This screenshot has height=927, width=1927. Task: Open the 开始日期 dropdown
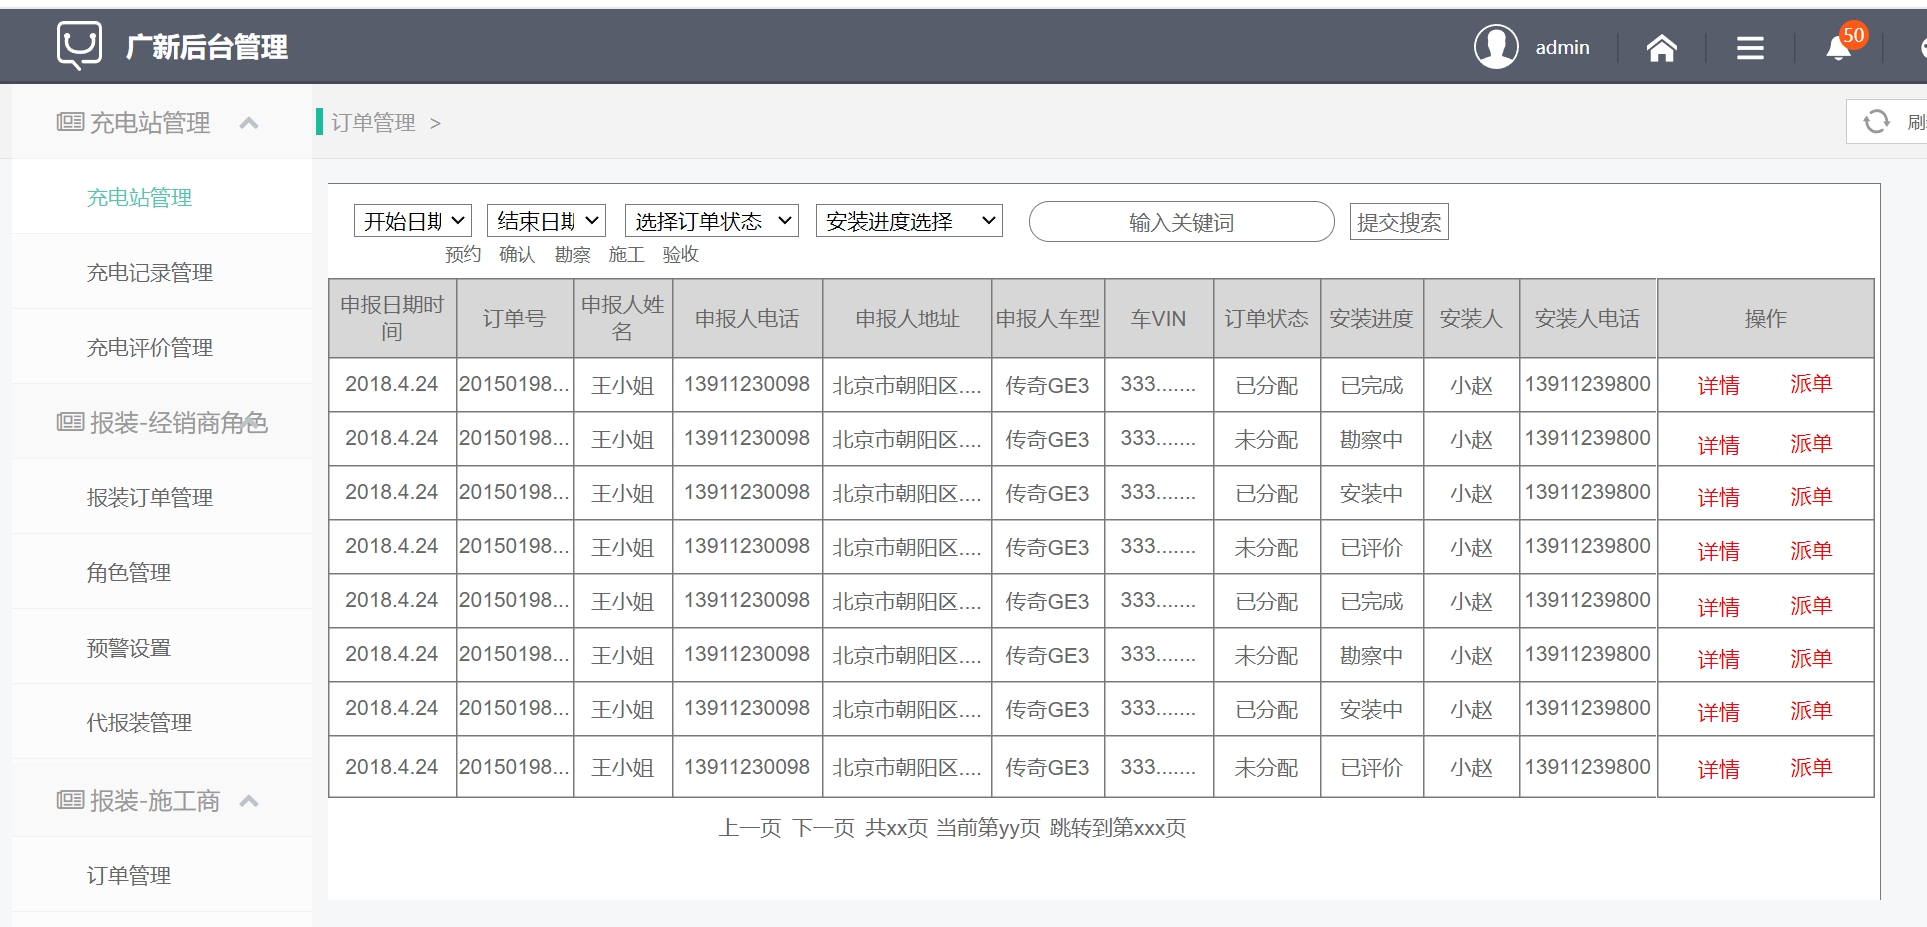click(413, 221)
